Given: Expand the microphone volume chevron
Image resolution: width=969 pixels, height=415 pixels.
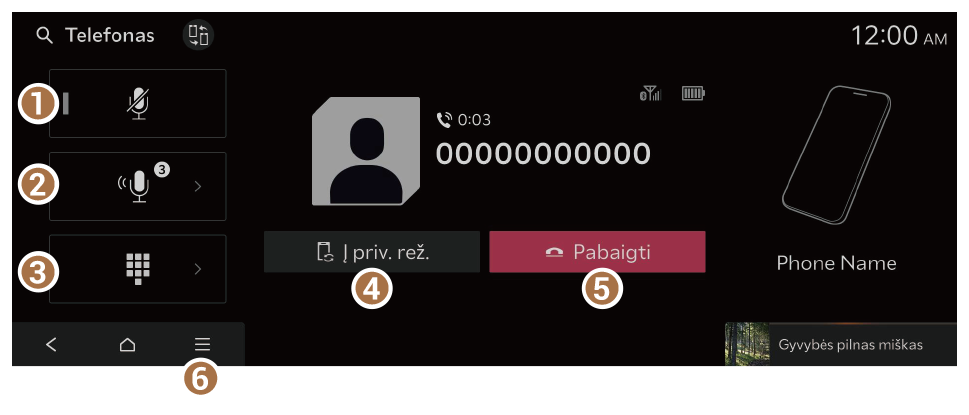Looking at the screenshot, I should [x=198, y=187].
